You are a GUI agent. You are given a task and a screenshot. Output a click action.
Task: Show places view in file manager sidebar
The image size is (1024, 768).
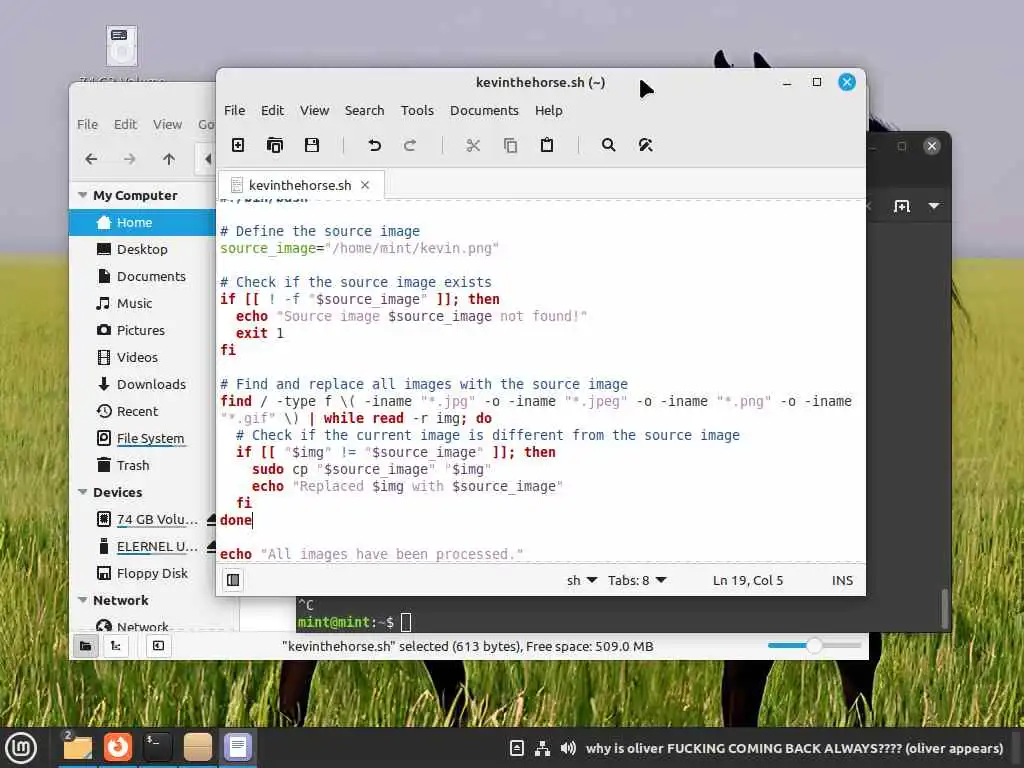[x=86, y=646]
